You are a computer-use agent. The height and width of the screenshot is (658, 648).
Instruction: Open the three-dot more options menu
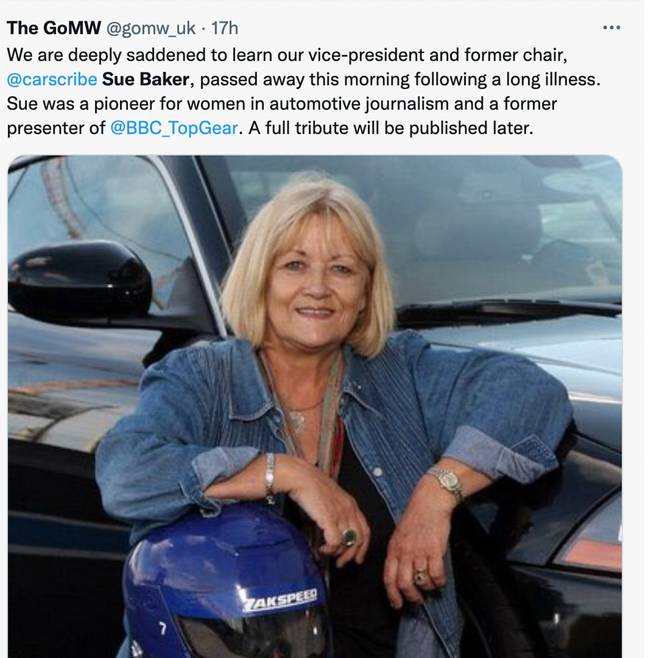(x=611, y=28)
